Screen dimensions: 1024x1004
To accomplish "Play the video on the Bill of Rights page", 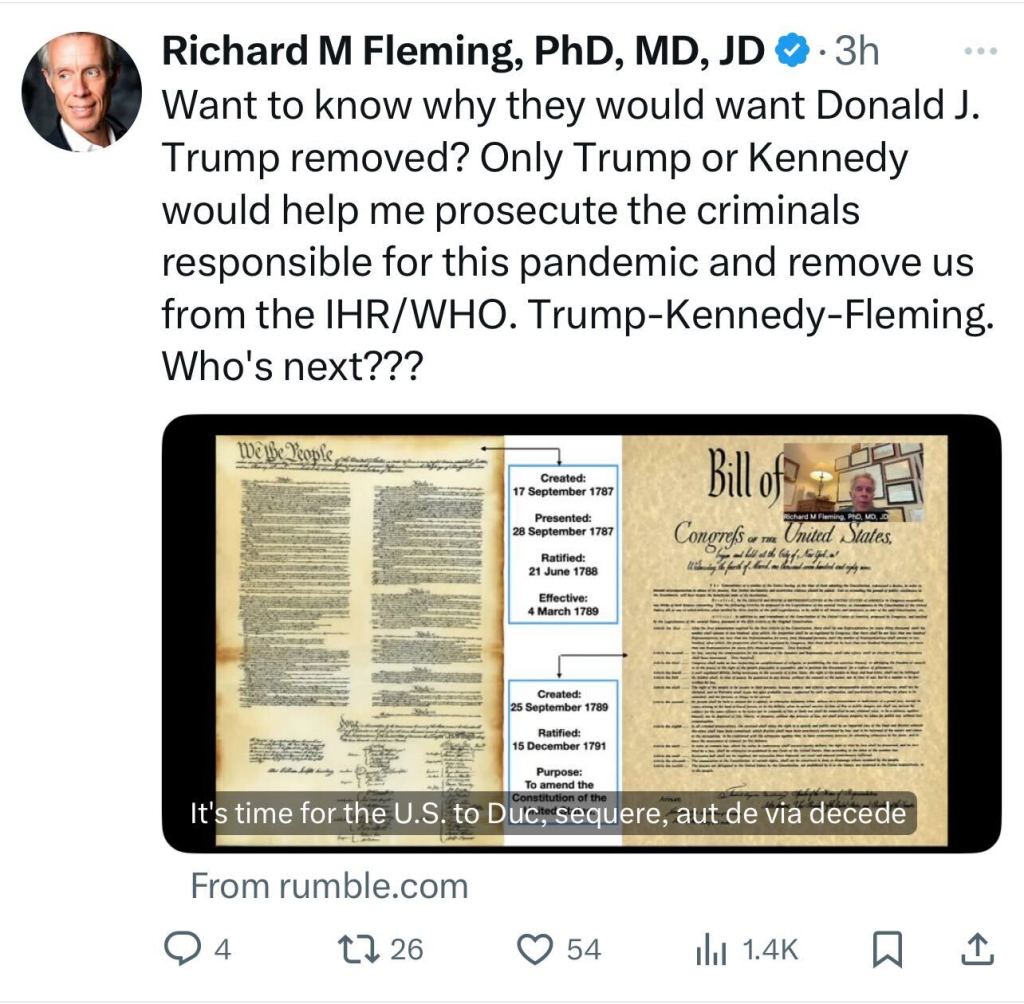I will coord(581,634).
